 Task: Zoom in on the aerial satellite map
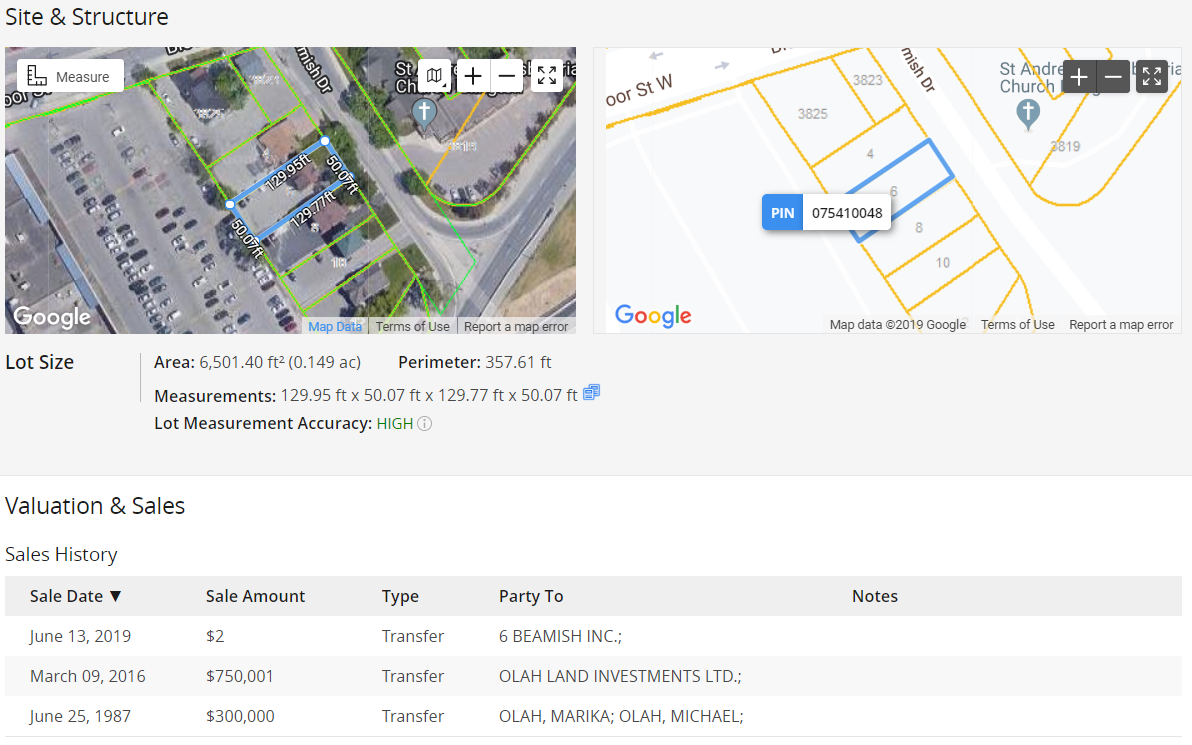(473, 76)
